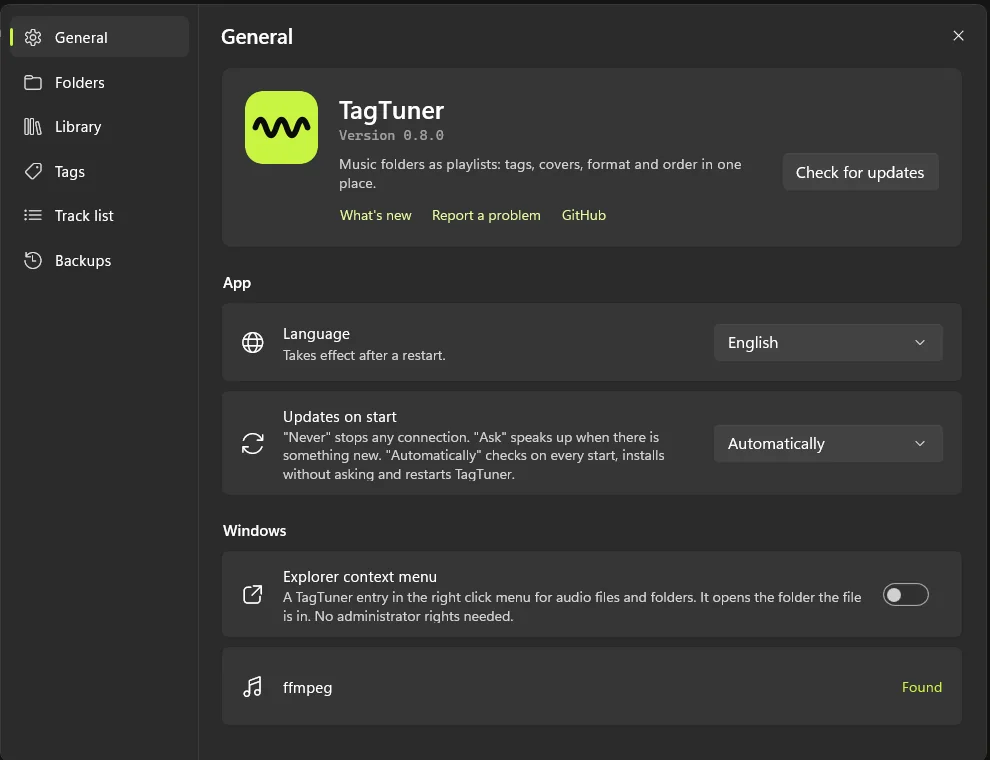
Task: Click the ffmpeg row label
Action: pos(307,687)
